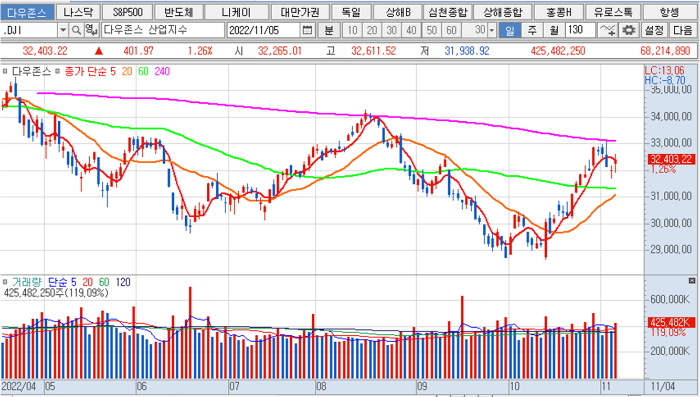Screen dimensions: 700x397
Task: Click the LC:13.06 indicator text
Action: [664, 71]
